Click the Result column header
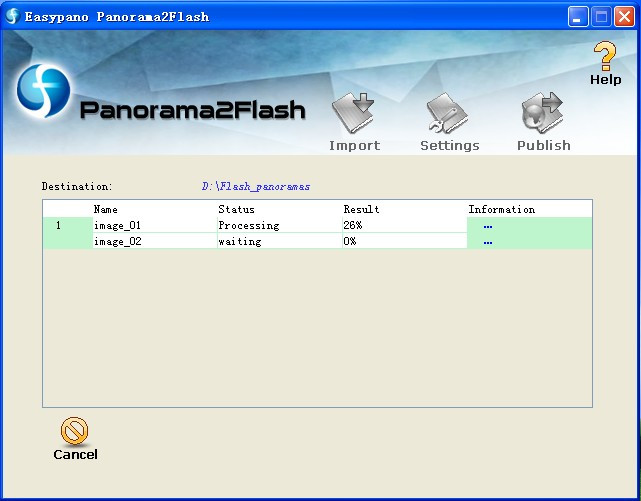This screenshot has height=501, width=641. [361, 209]
